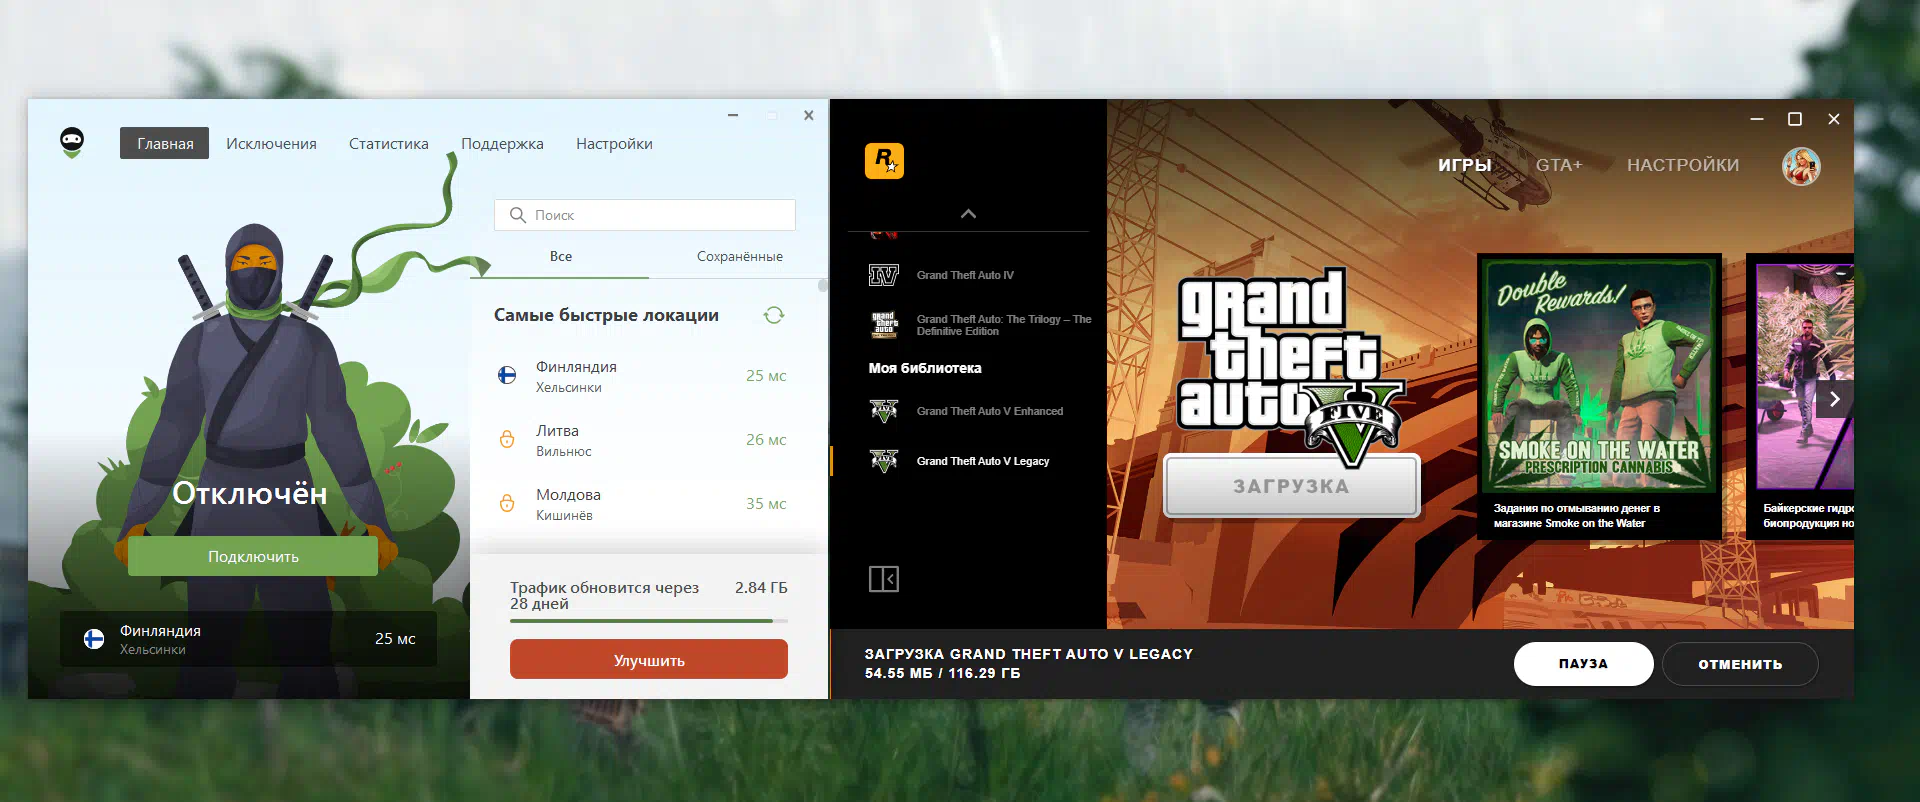
Task: Open НАСТРОЙКИ in Rockstar launcher
Action: tap(1683, 165)
